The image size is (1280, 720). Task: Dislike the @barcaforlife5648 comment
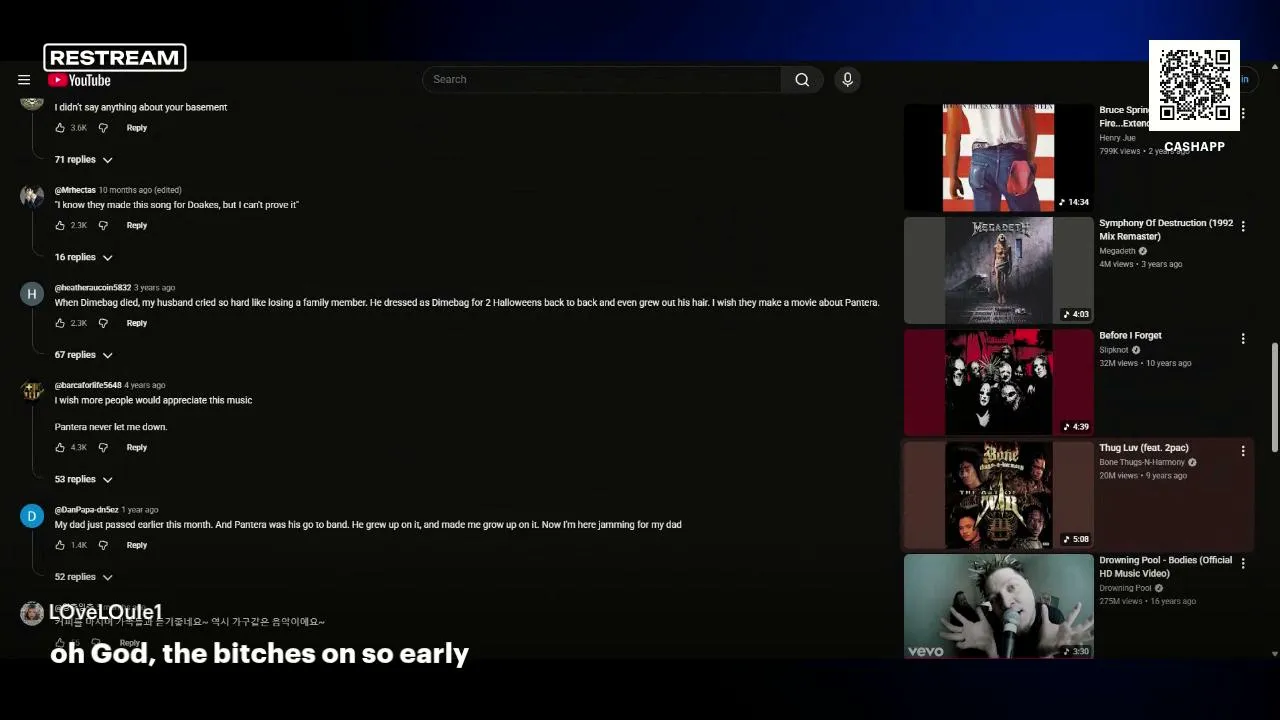click(x=103, y=448)
